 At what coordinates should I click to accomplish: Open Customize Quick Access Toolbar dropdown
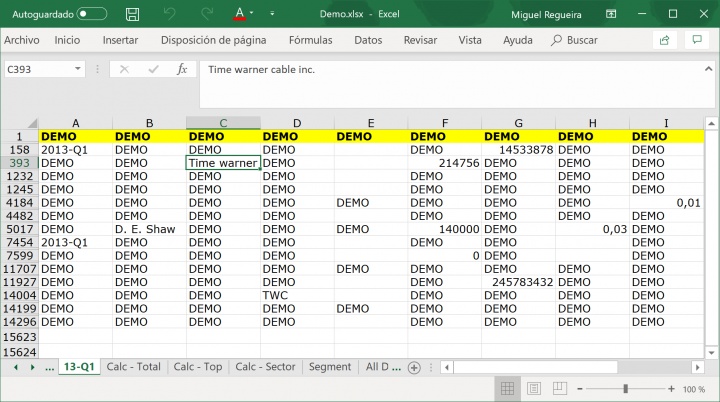tap(272, 14)
